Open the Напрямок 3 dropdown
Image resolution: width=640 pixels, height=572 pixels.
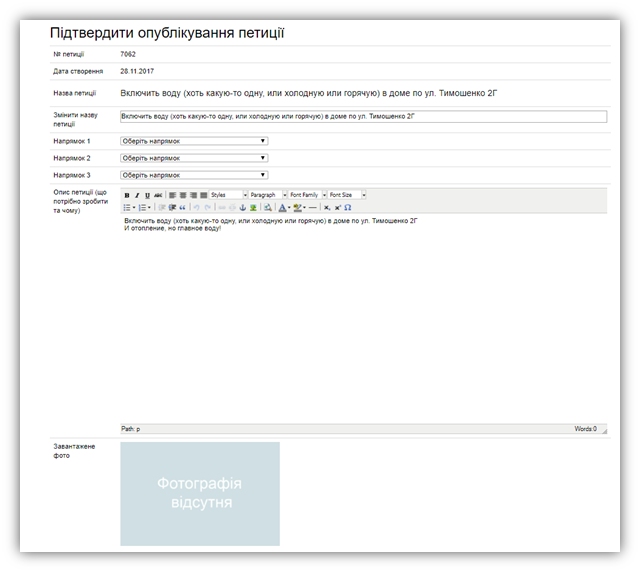click(194, 175)
